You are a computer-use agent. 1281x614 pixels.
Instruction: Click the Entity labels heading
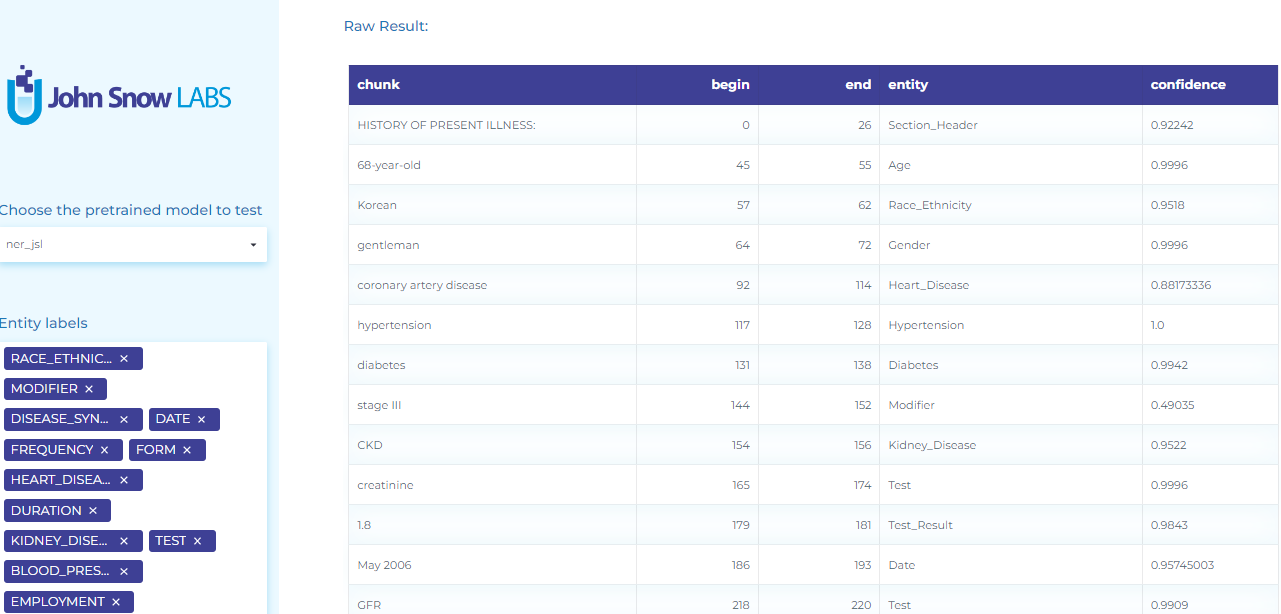pyautogui.click(x=43, y=323)
